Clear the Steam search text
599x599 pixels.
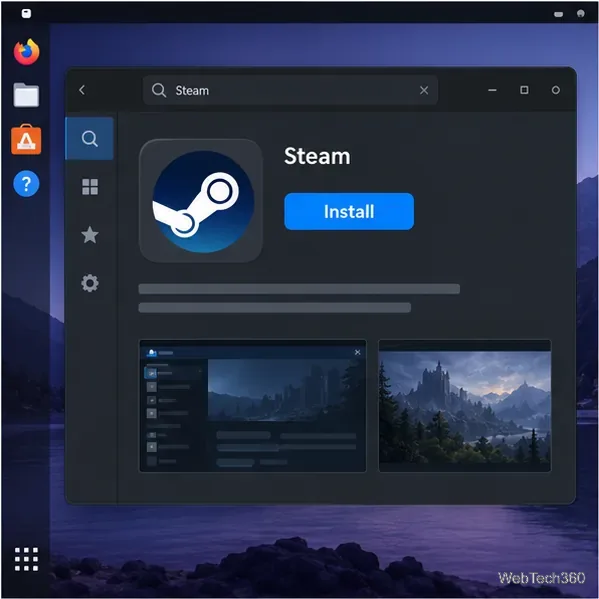click(424, 91)
